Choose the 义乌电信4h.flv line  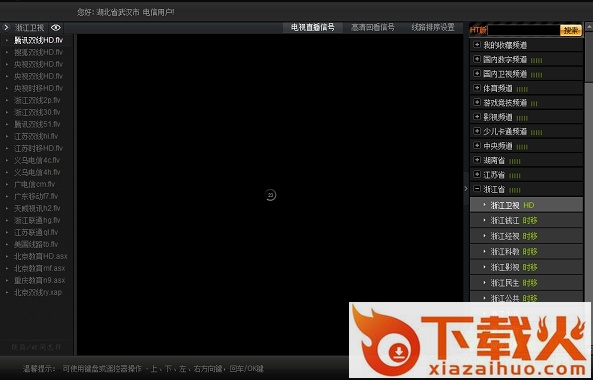[x=37, y=172]
